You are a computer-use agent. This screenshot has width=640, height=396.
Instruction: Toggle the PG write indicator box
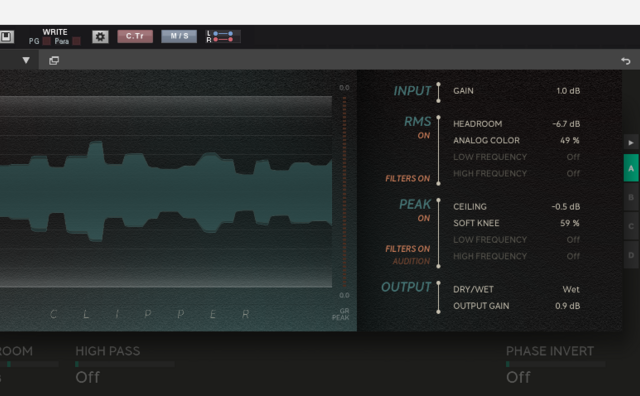[47, 41]
